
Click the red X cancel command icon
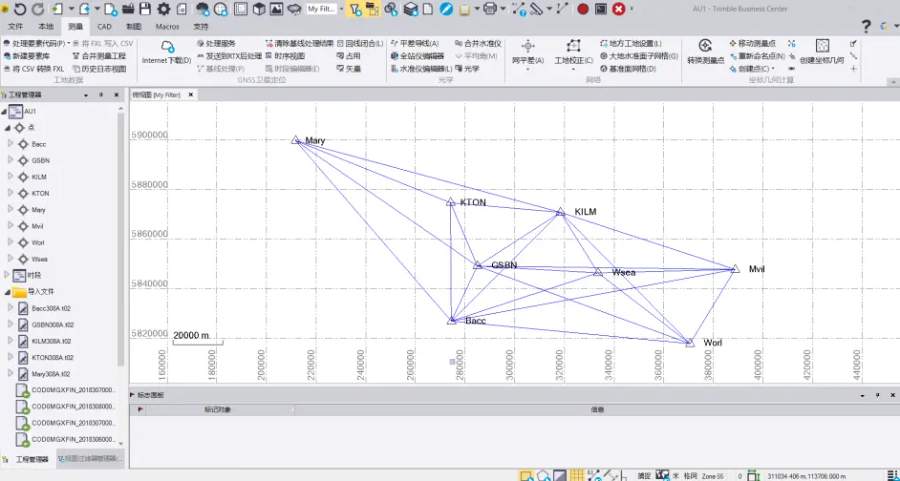tap(619, 9)
